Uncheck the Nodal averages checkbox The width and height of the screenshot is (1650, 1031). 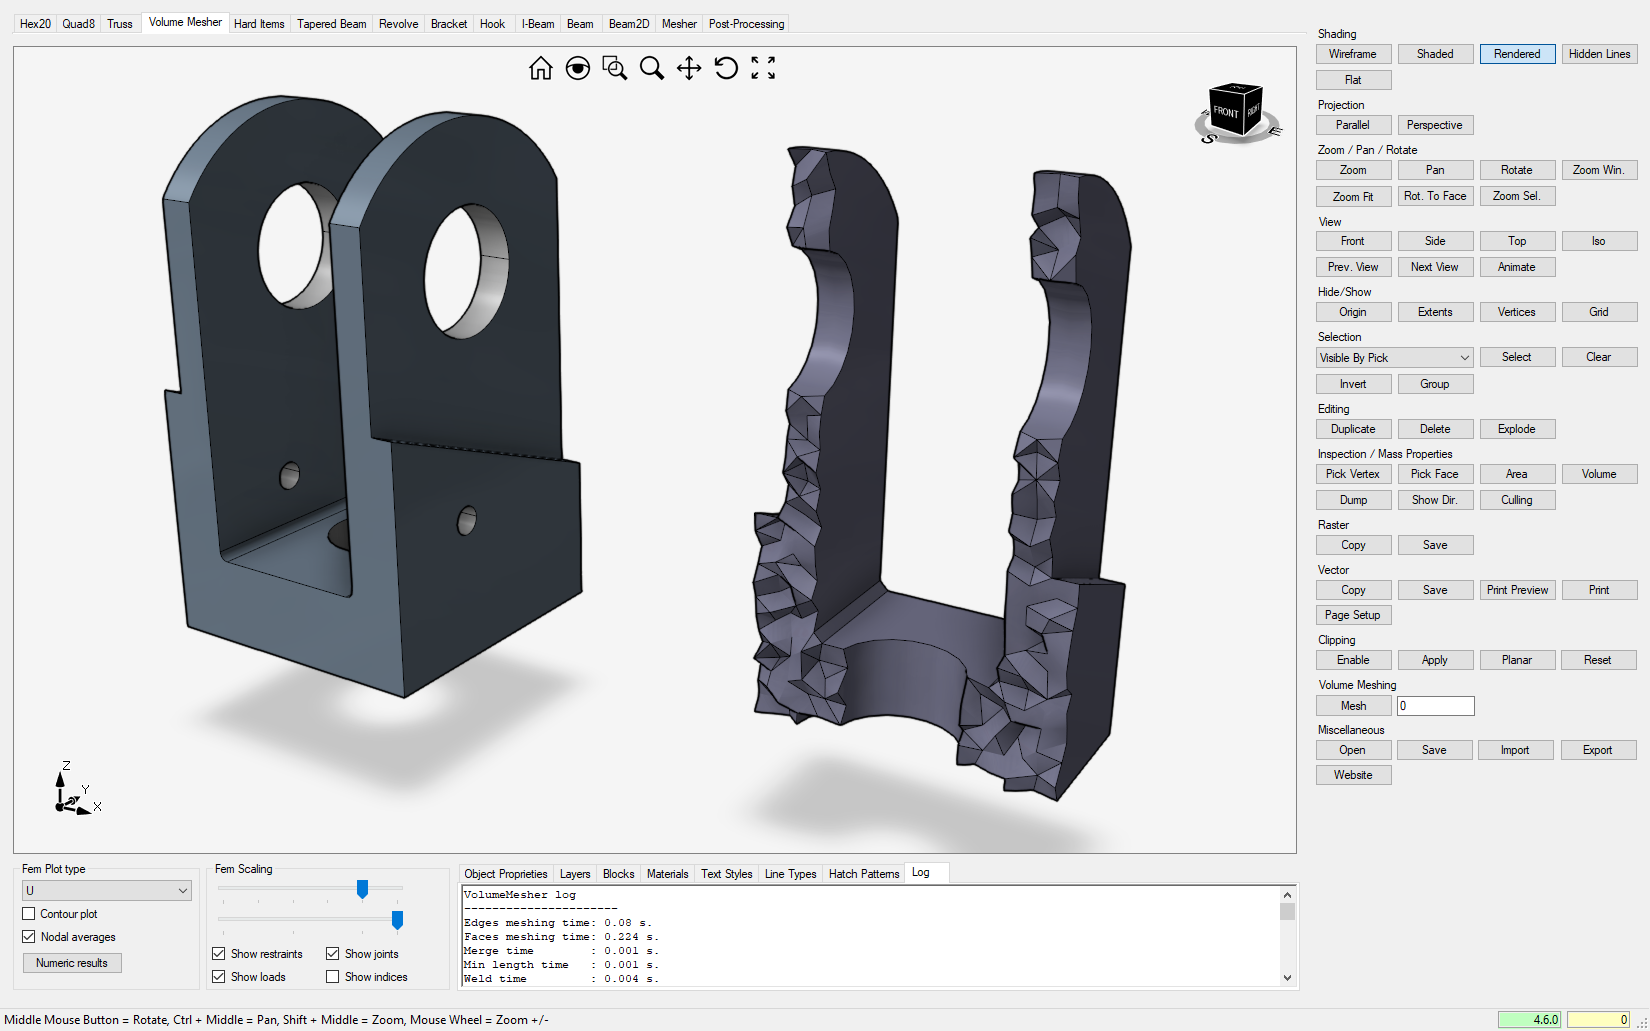tap(29, 937)
